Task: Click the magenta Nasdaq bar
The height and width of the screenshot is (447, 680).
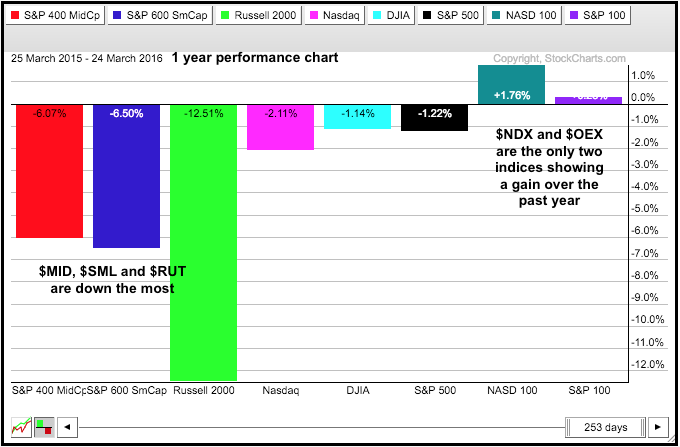Action: click(x=280, y=130)
